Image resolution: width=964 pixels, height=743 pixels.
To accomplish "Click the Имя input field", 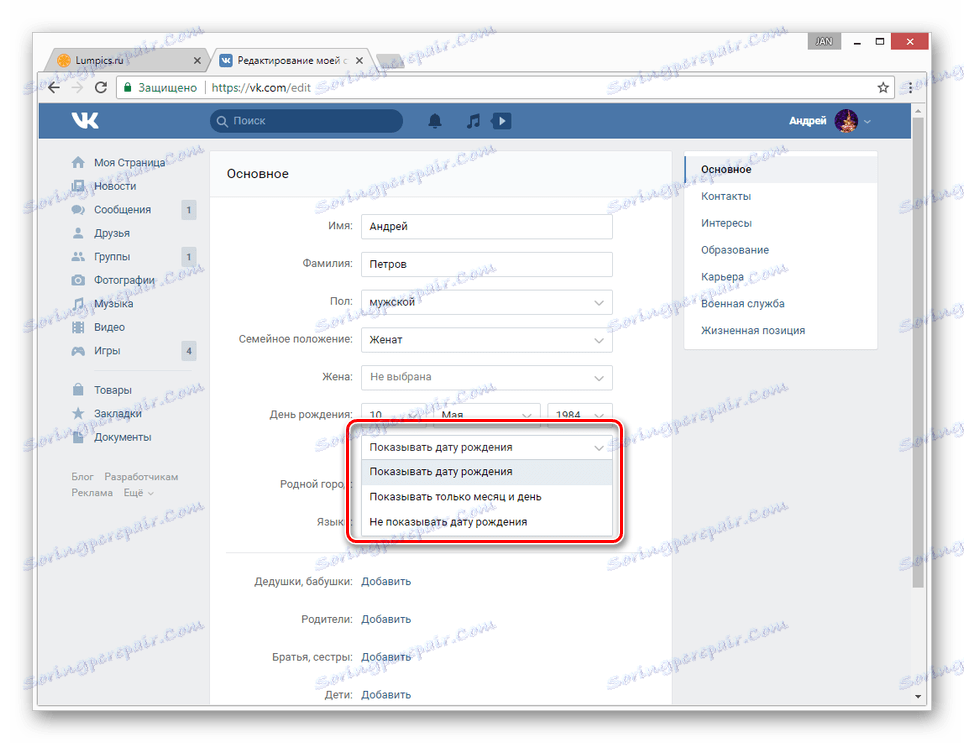I will [486, 227].
